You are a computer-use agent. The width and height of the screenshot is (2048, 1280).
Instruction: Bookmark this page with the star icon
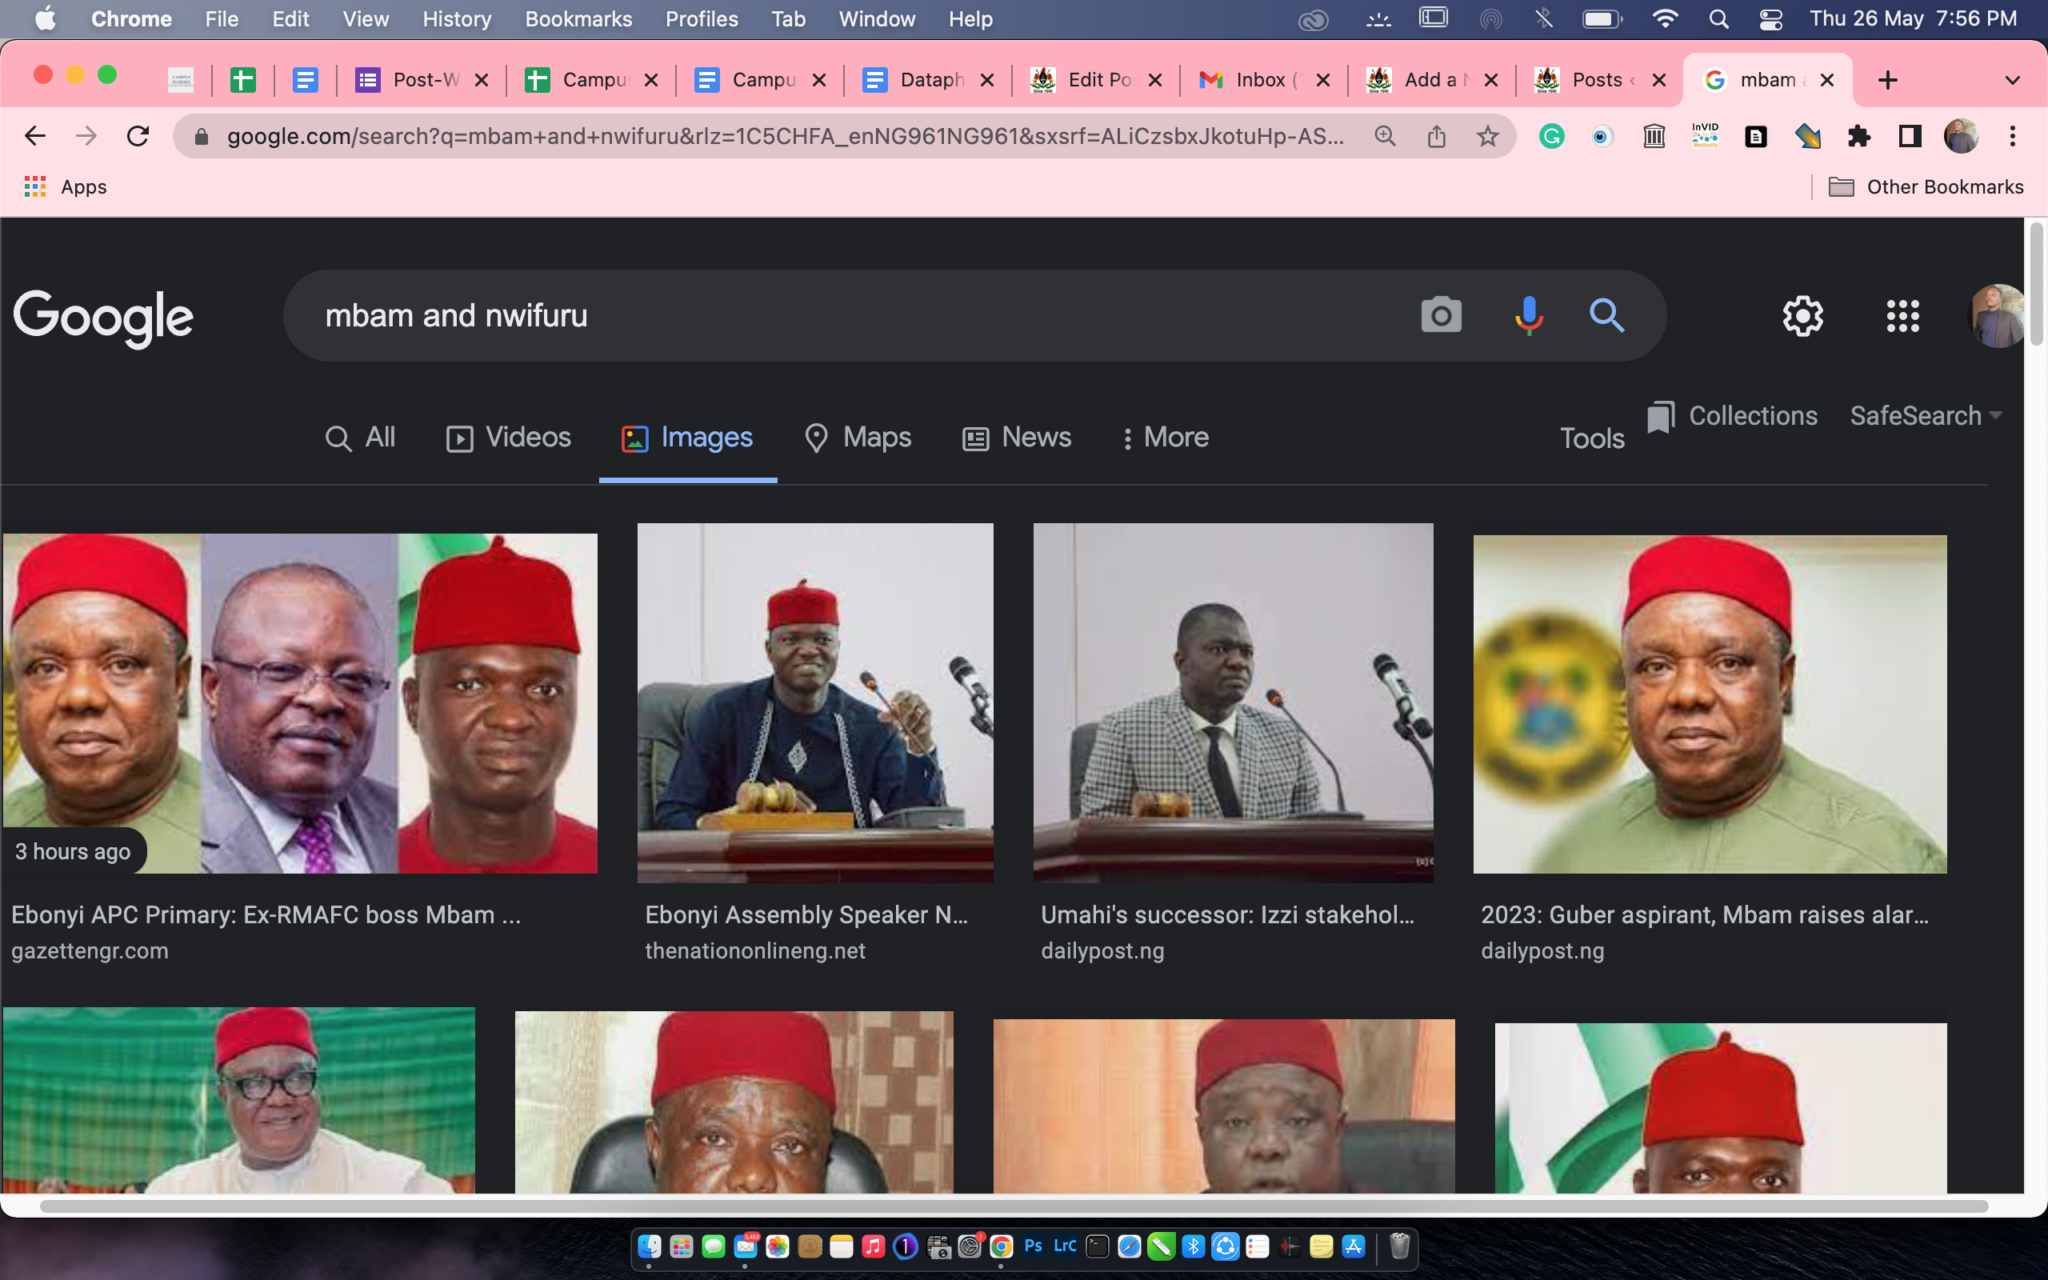[1488, 136]
